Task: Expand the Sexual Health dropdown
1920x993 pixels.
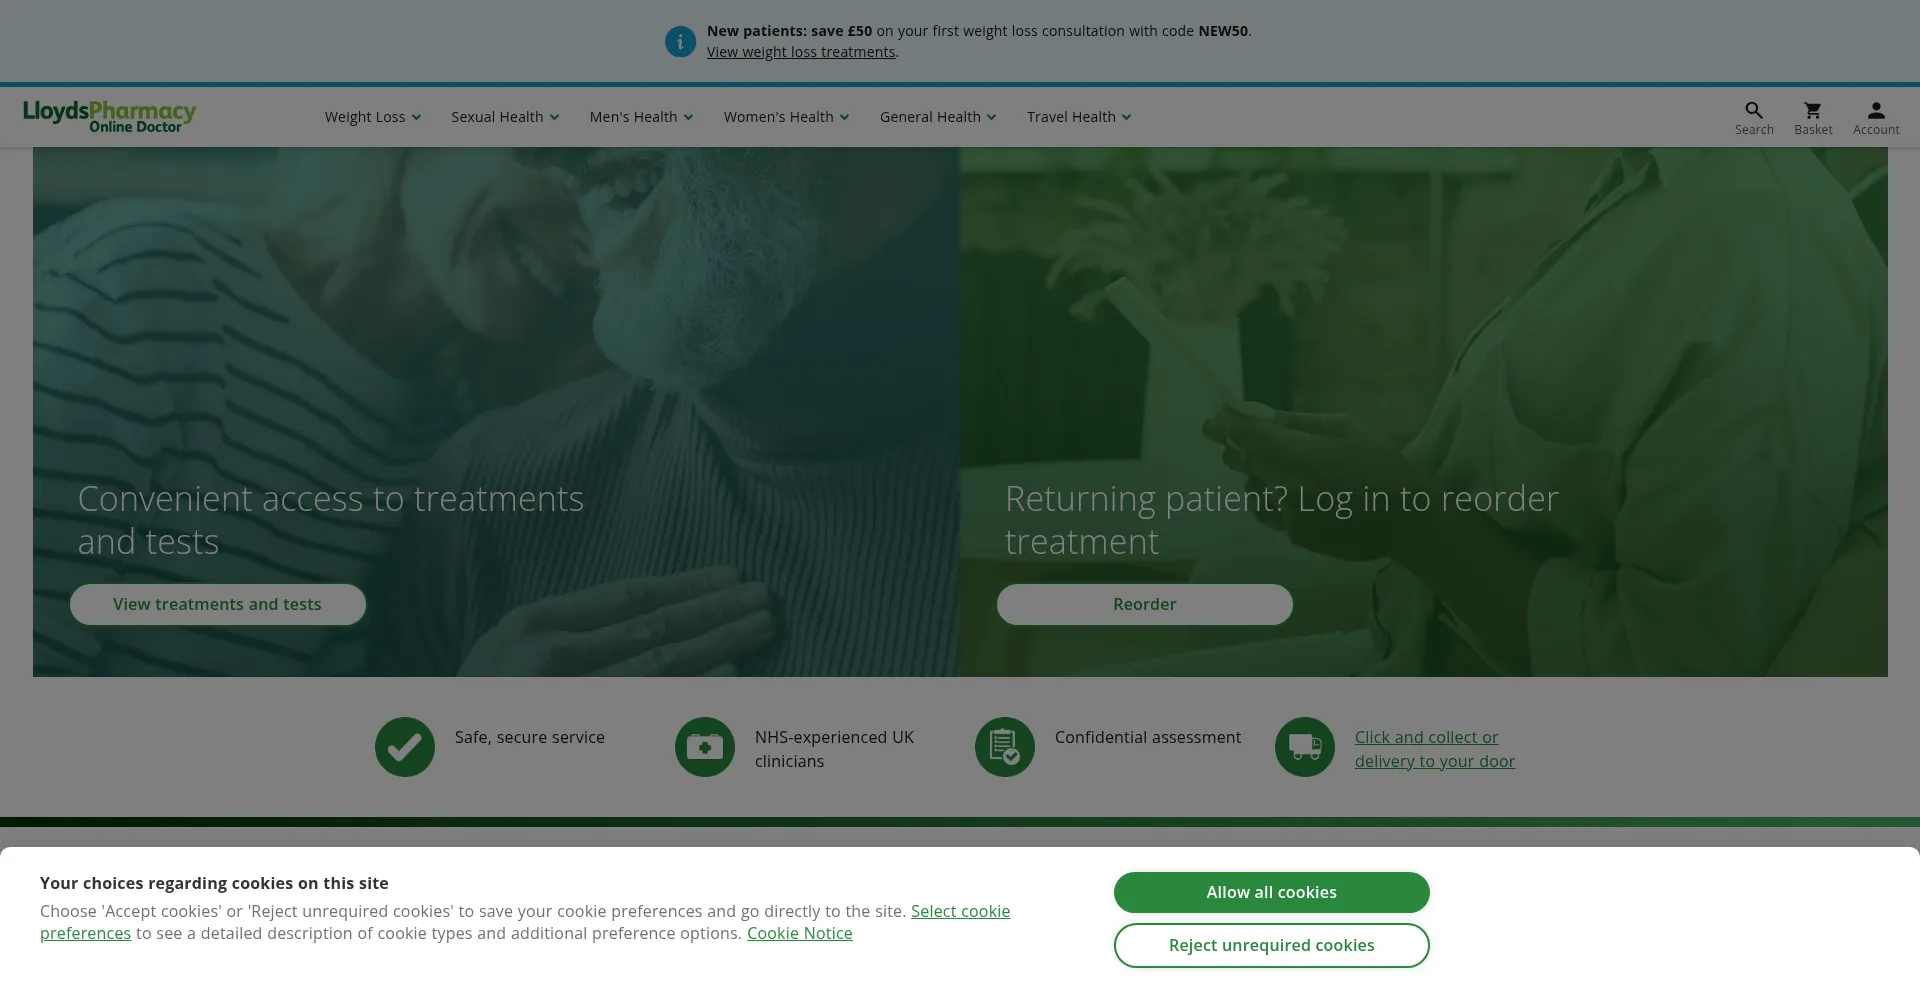Action: 505,117
